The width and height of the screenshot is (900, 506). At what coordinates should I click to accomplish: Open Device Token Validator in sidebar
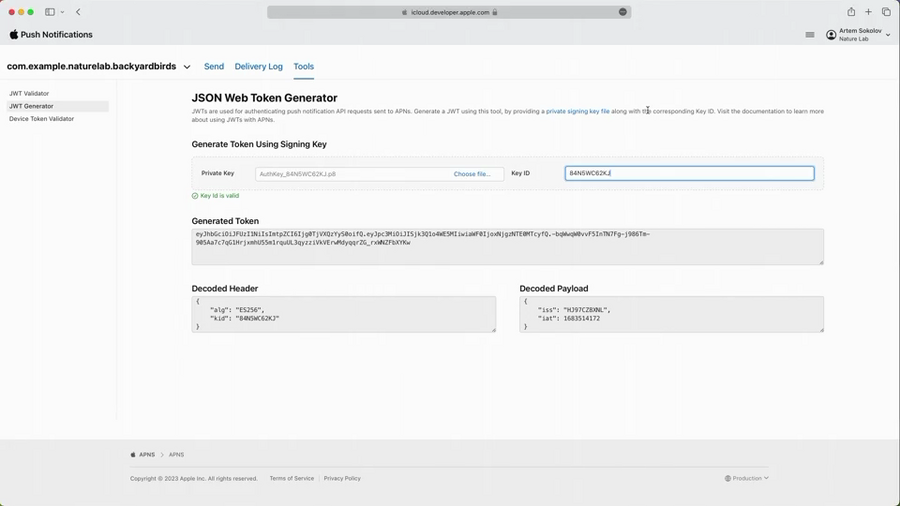tap(41, 119)
